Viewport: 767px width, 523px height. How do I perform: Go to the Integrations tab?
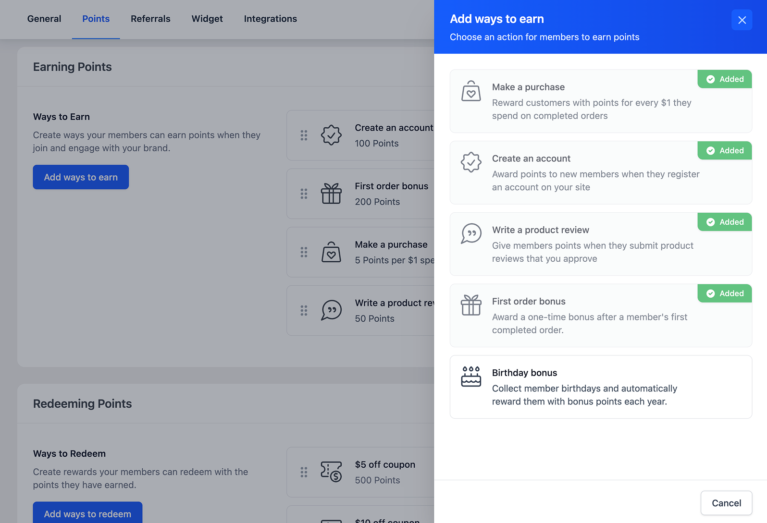[270, 19]
